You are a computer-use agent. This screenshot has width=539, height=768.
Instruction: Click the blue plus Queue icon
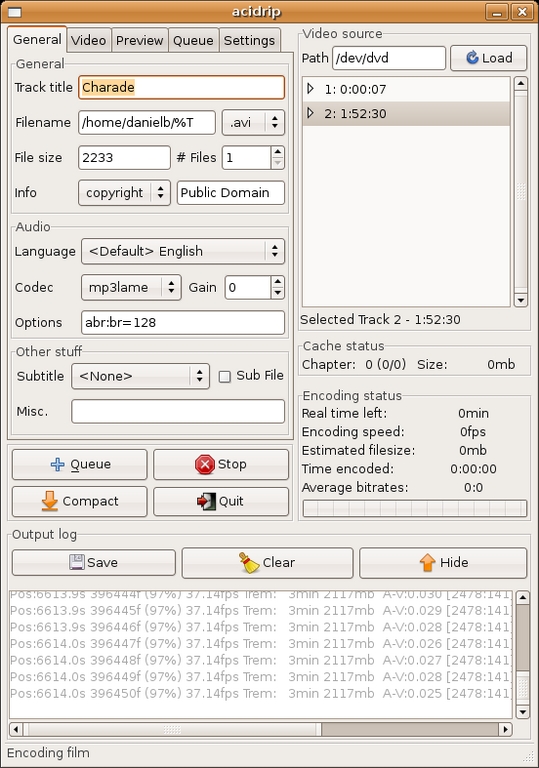(x=57, y=464)
